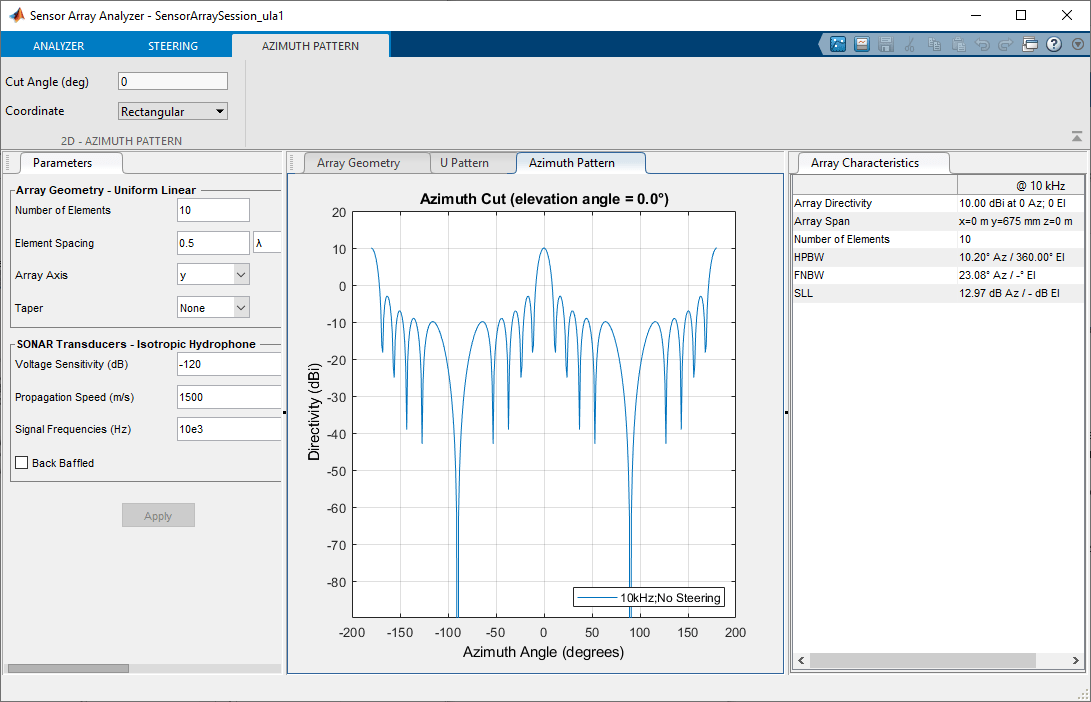Screen dimensions: 1091x702
Task: Click the Apply button
Action: 158,515
